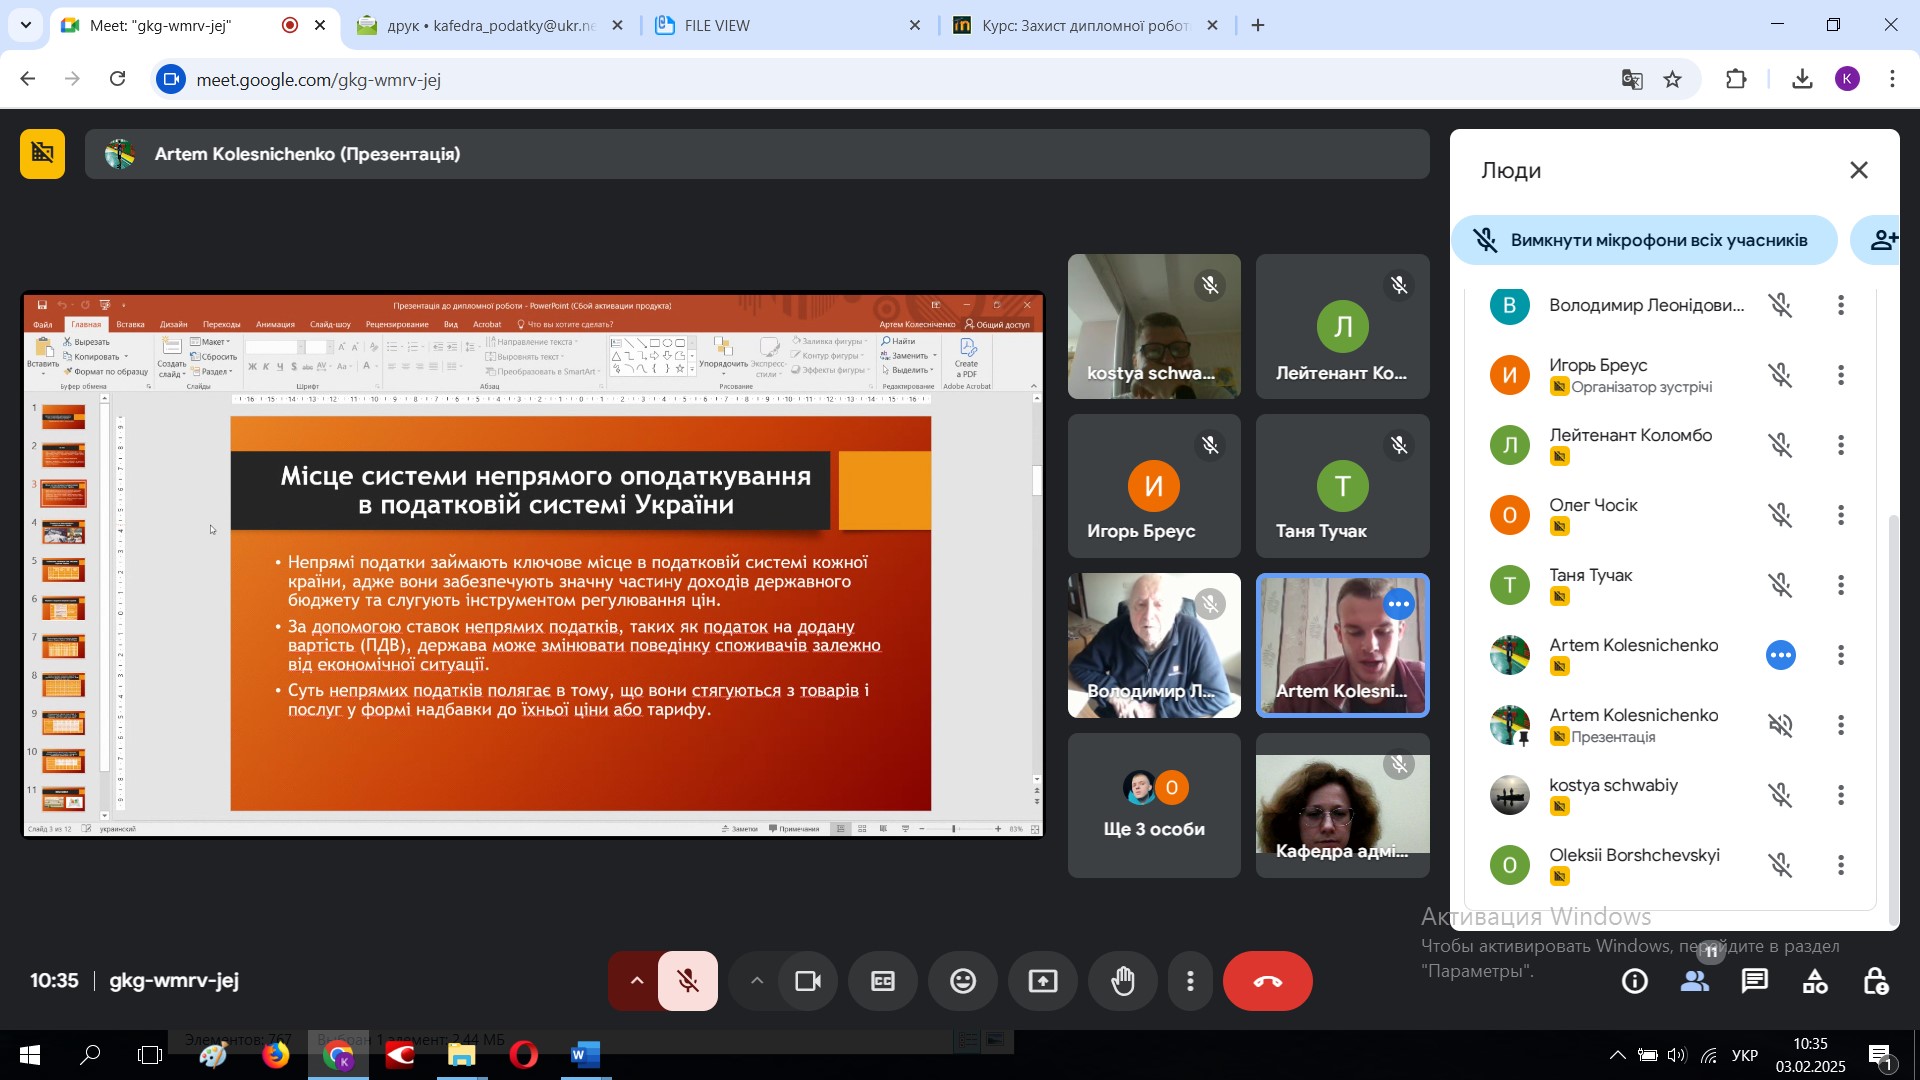Toggle the people panel icon

point(1695,982)
